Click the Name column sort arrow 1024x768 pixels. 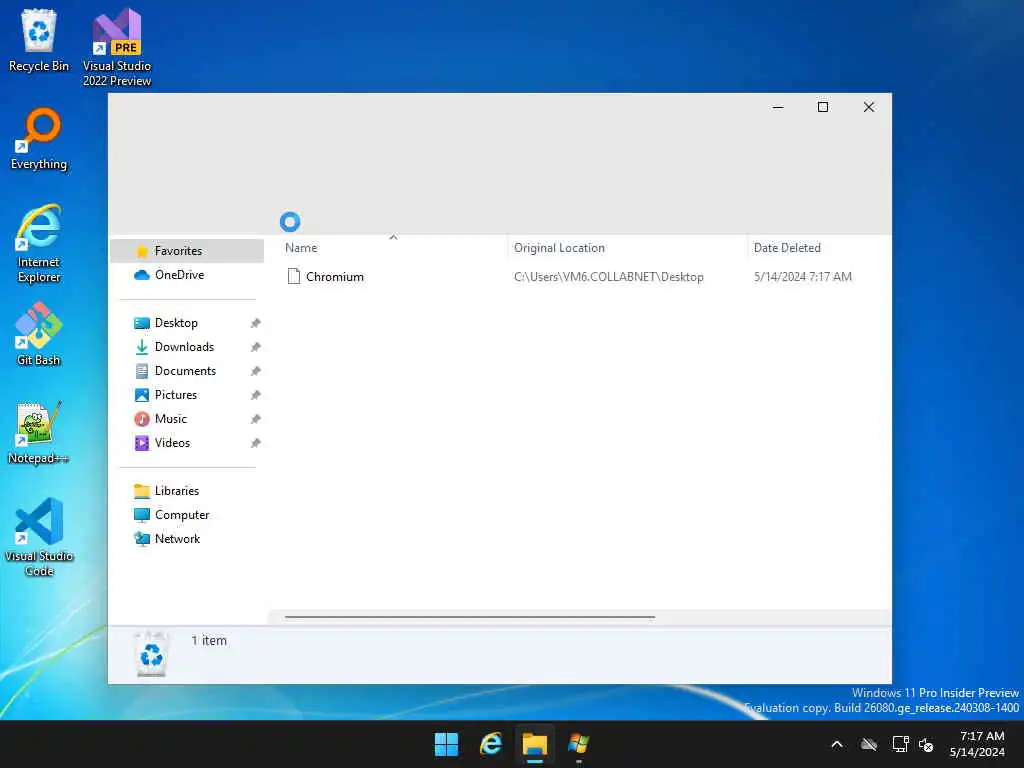tap(393, 238)
